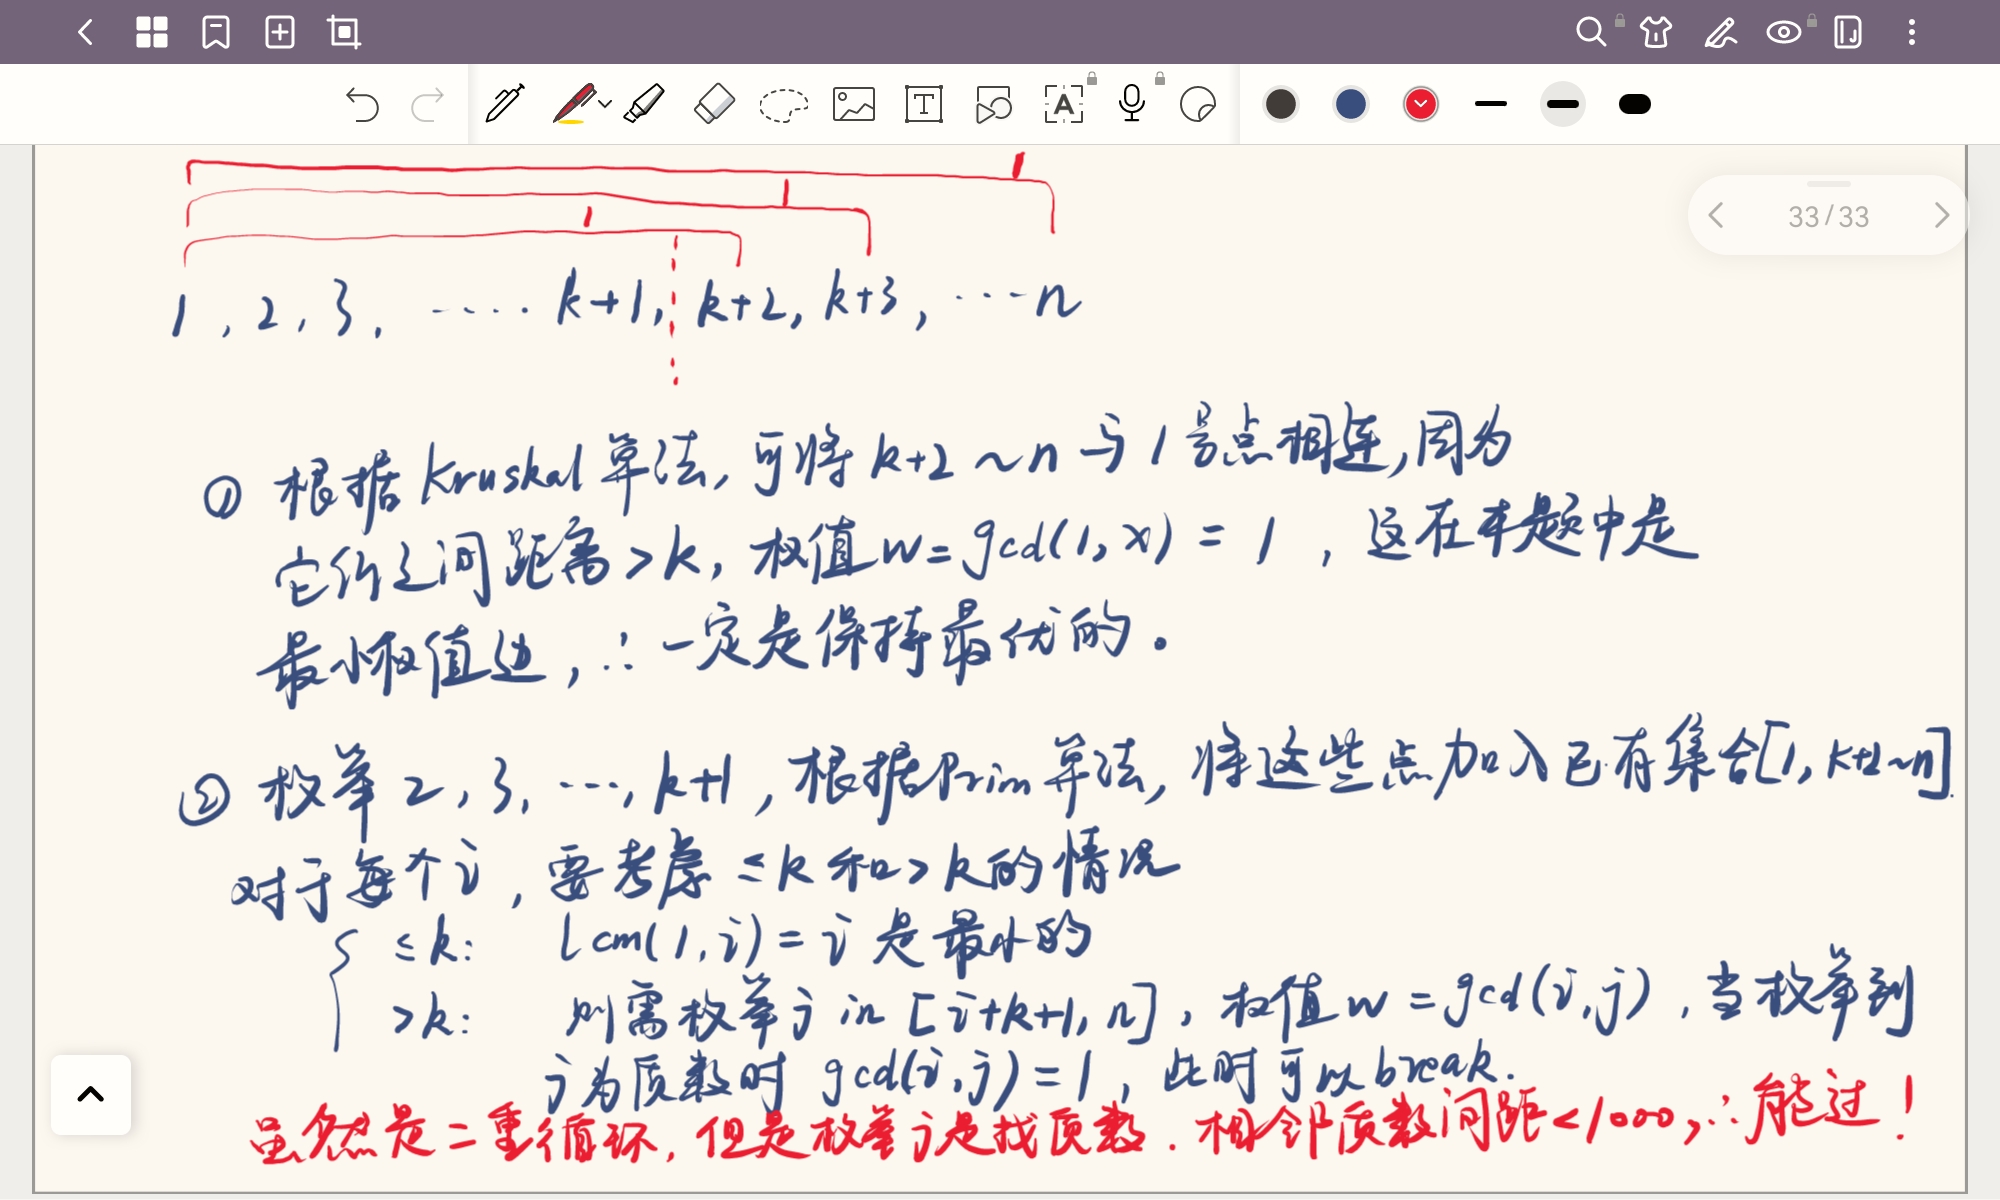Pick the blue ink color
The image size is (2000, 1200).
pyautogui.click(x=1350, y=104)
